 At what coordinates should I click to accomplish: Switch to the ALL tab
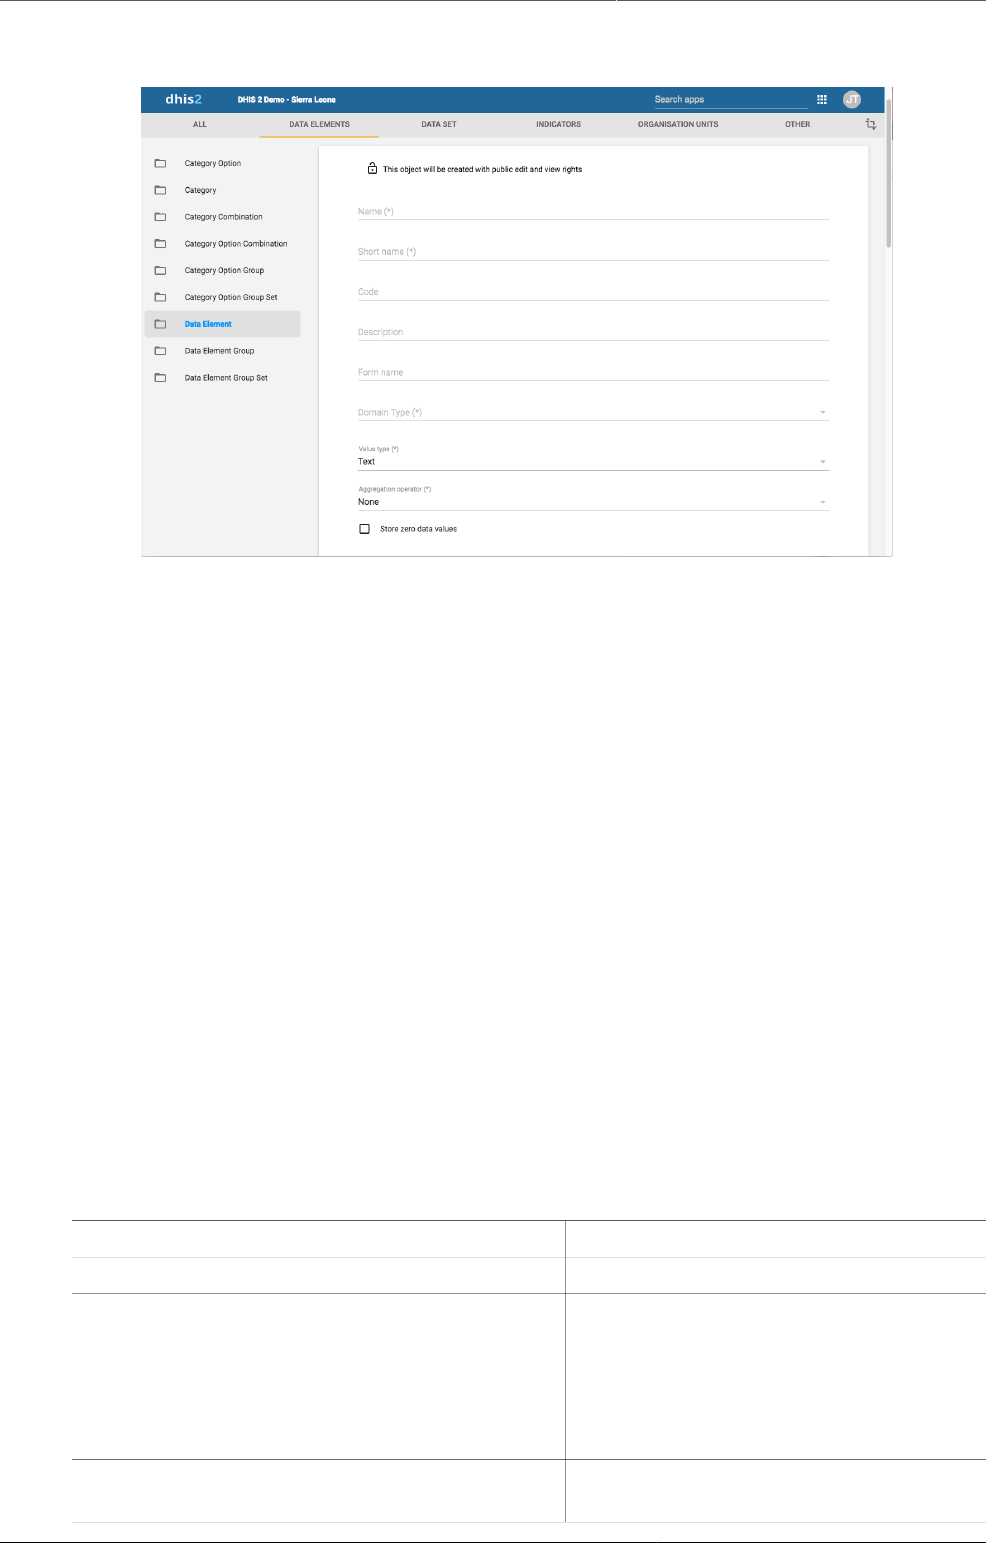[x=200, y=125]
